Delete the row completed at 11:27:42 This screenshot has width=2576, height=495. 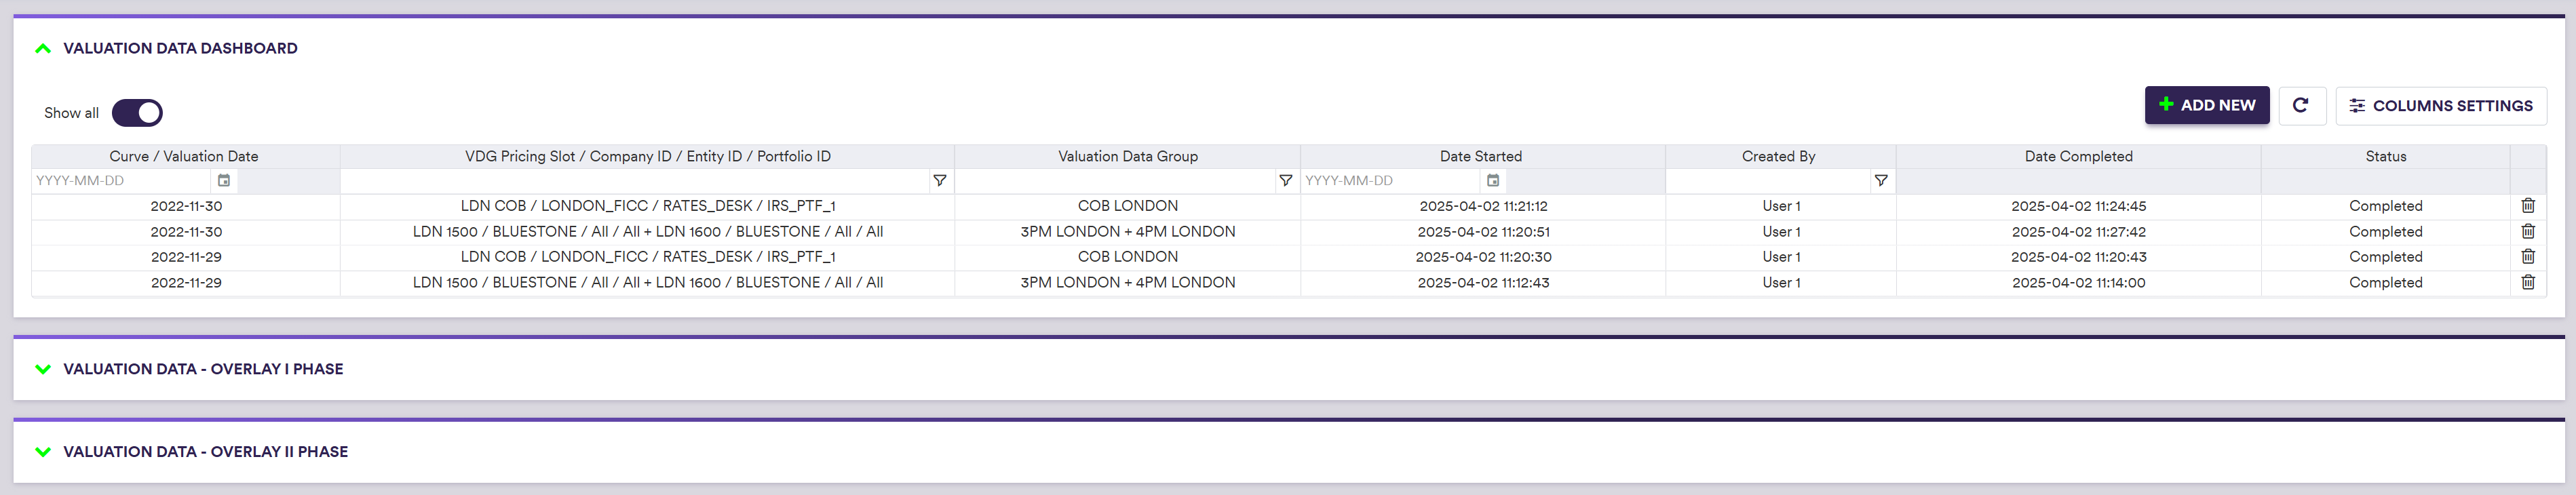pos(2527,232)
